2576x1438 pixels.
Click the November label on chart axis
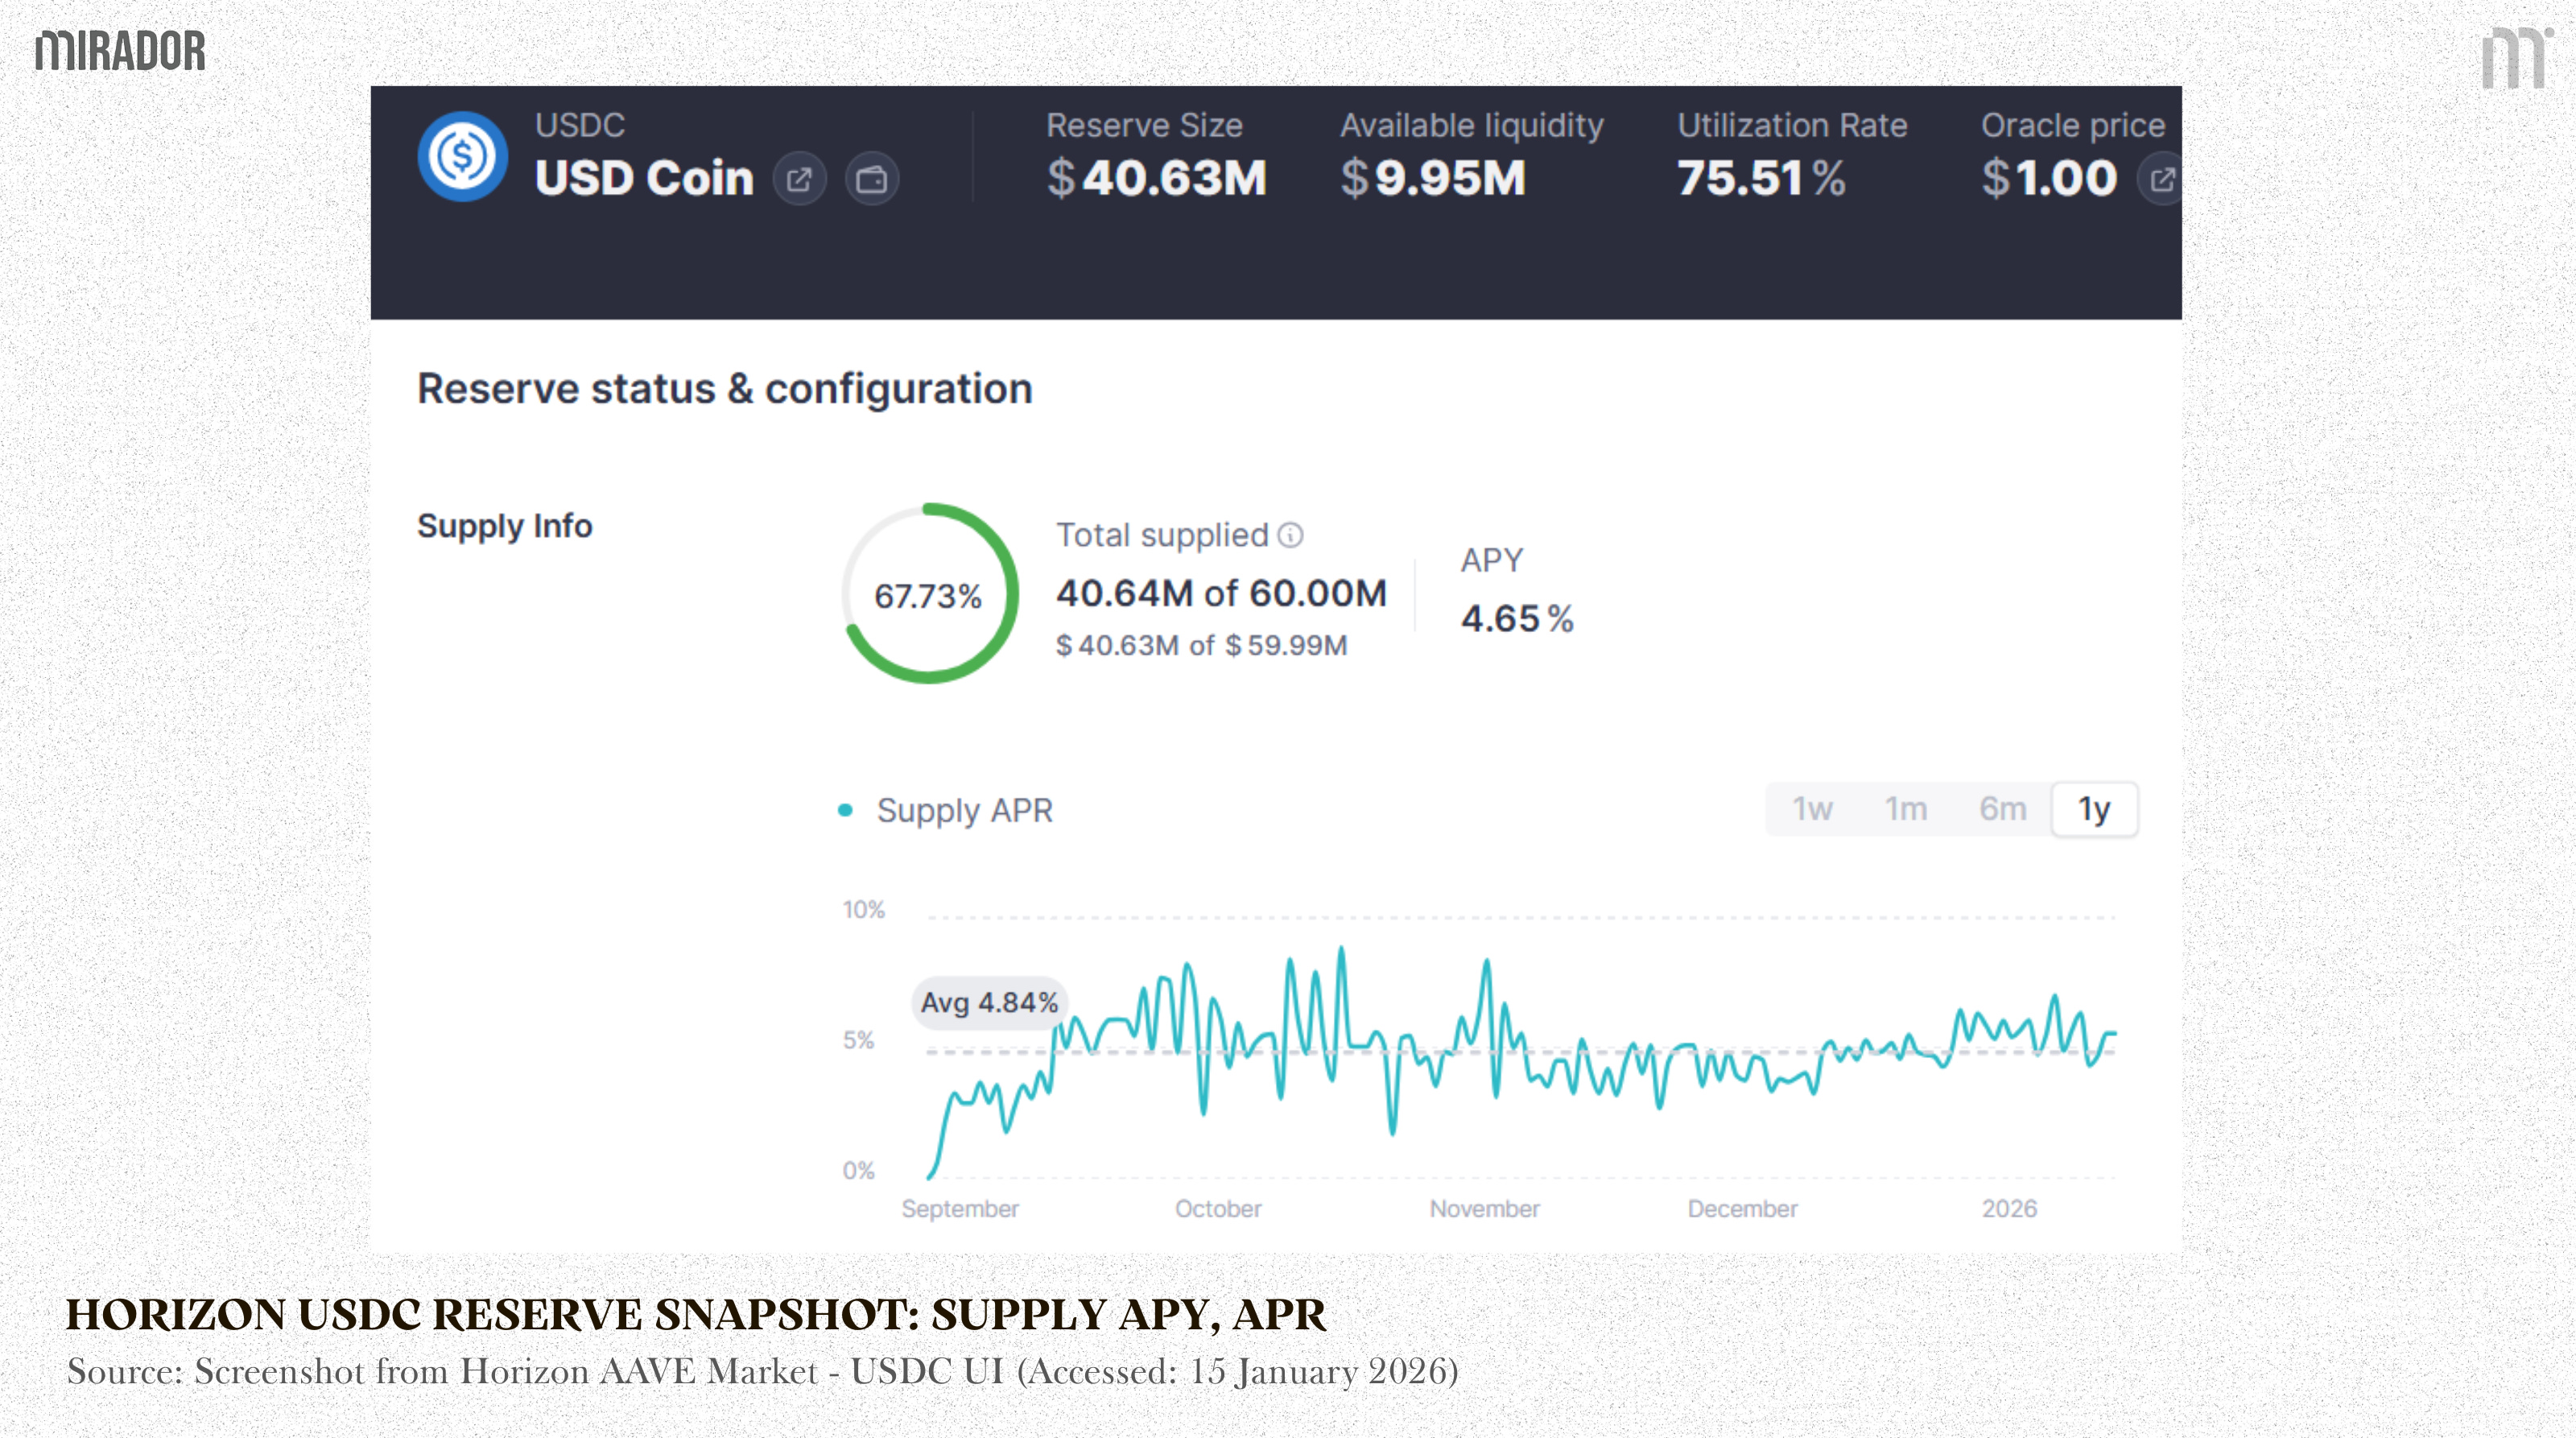1484,1209
